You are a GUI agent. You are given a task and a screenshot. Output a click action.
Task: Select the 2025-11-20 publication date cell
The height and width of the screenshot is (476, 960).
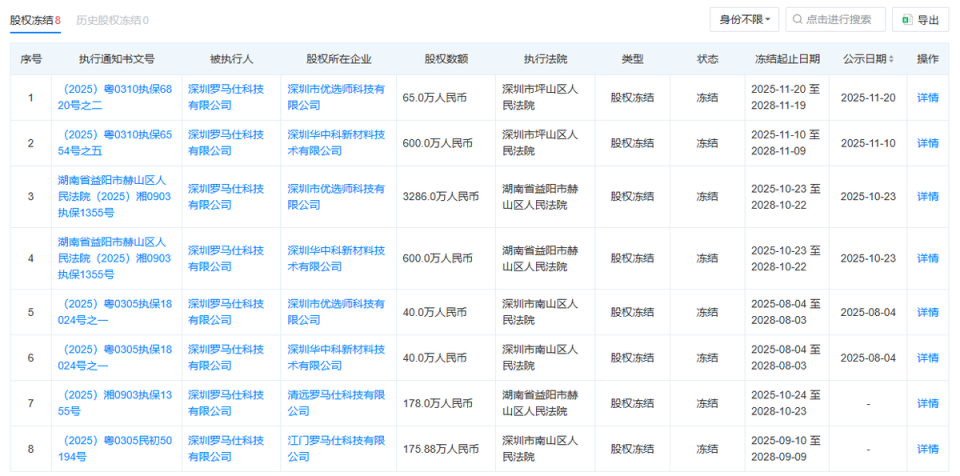point(868,97)
